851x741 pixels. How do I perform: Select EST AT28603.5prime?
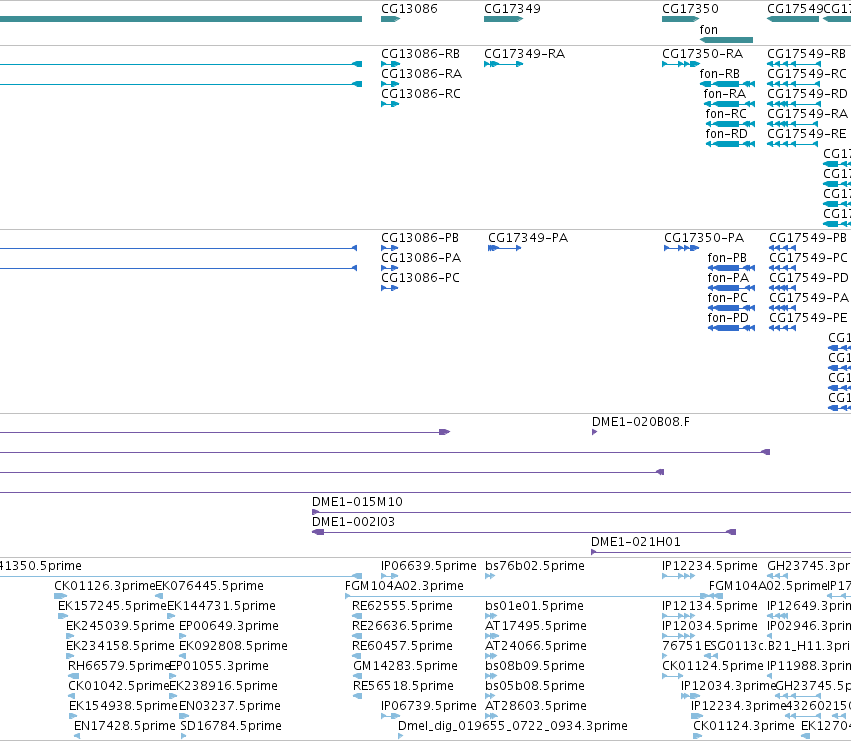click(536, 707)
